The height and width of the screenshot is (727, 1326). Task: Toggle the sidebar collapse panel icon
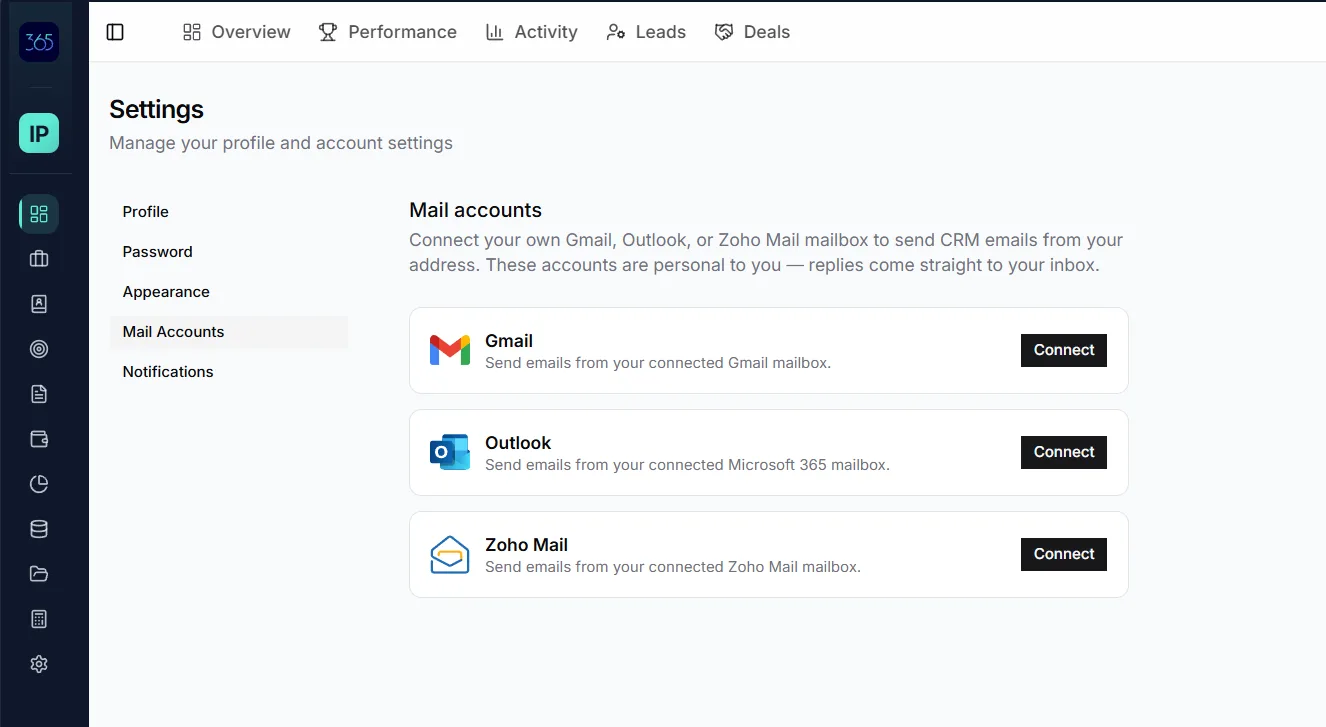[115, 32]
